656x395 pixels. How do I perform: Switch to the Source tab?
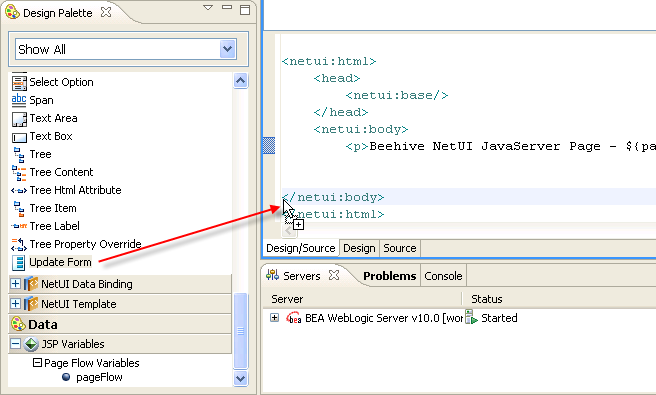pyautogui.click(x=400, y=248)
